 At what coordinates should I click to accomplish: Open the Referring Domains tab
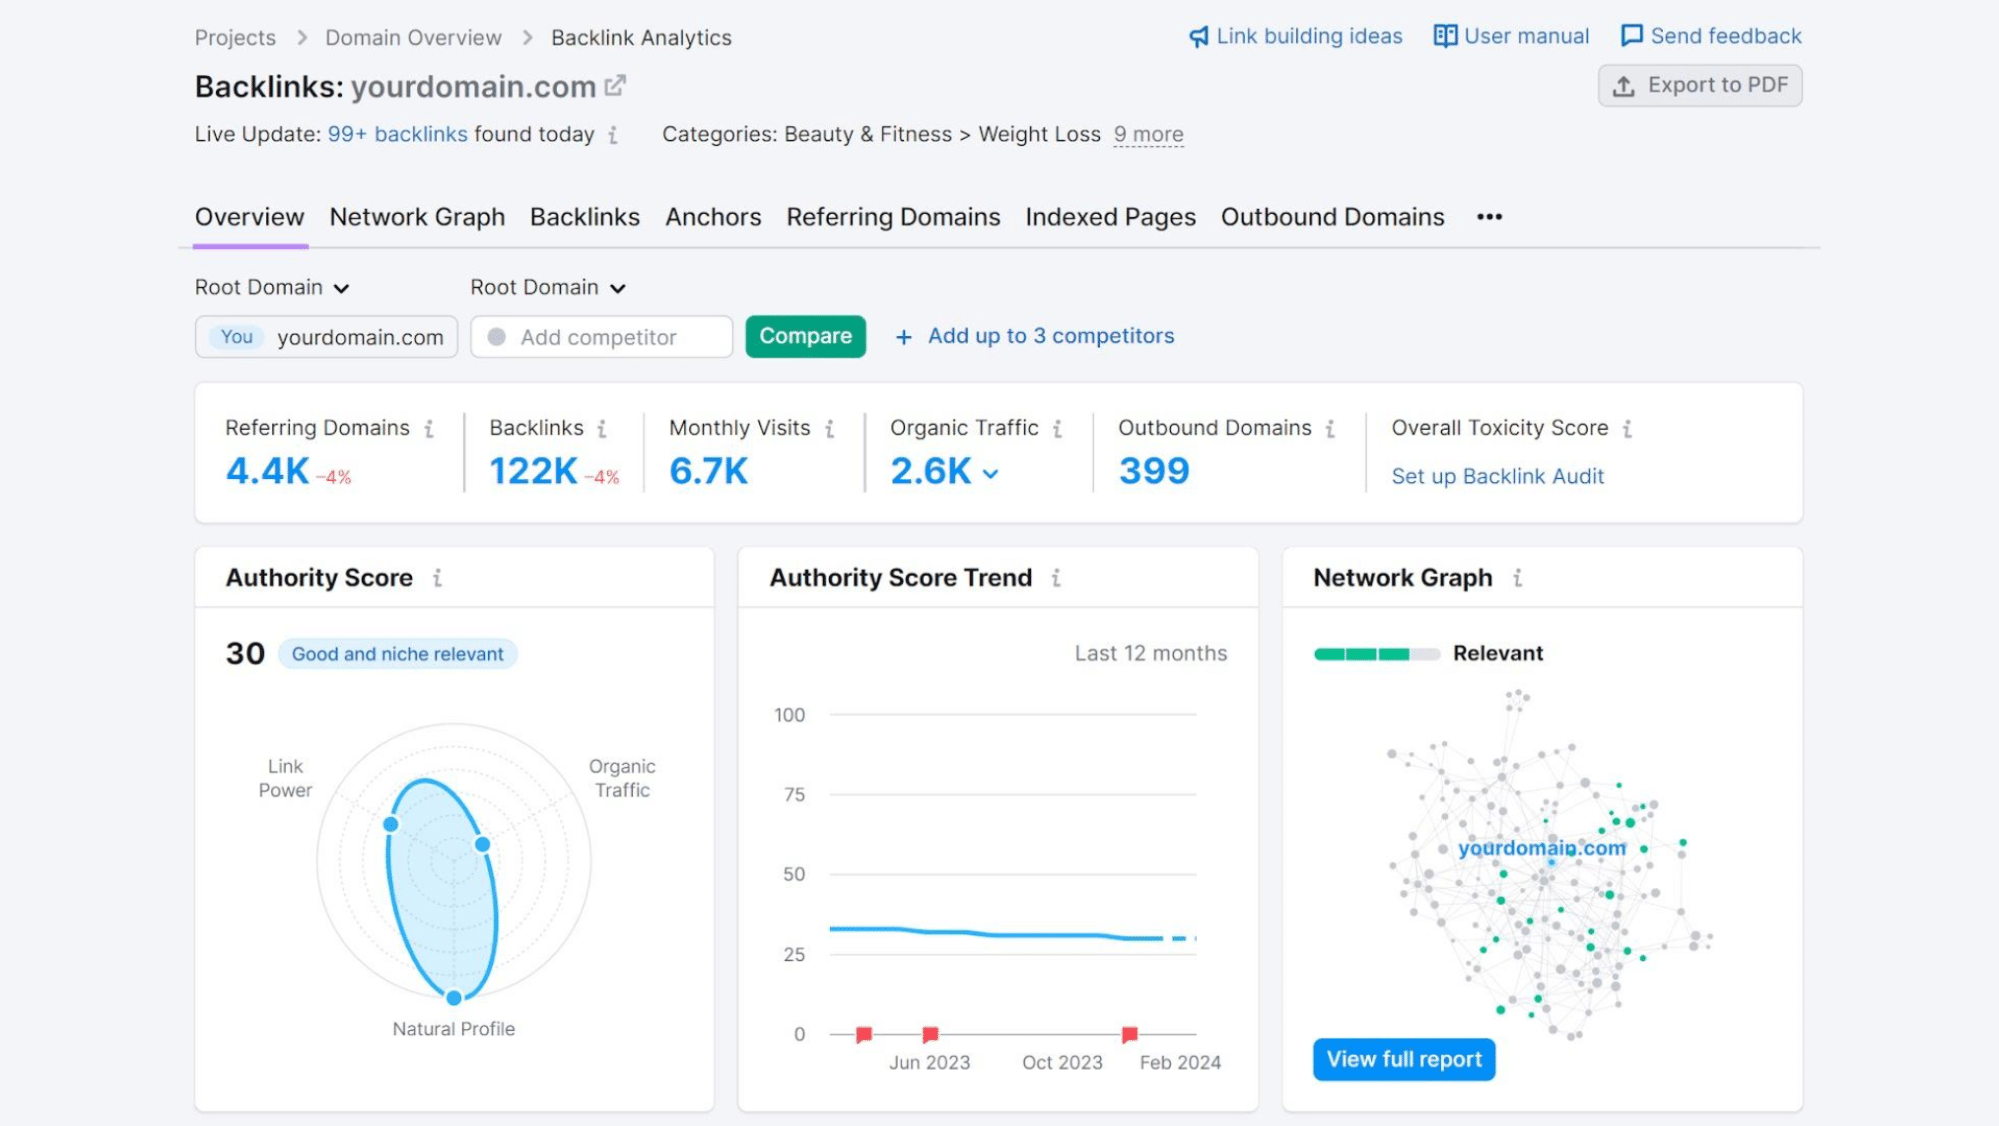(x=893, y=217)
